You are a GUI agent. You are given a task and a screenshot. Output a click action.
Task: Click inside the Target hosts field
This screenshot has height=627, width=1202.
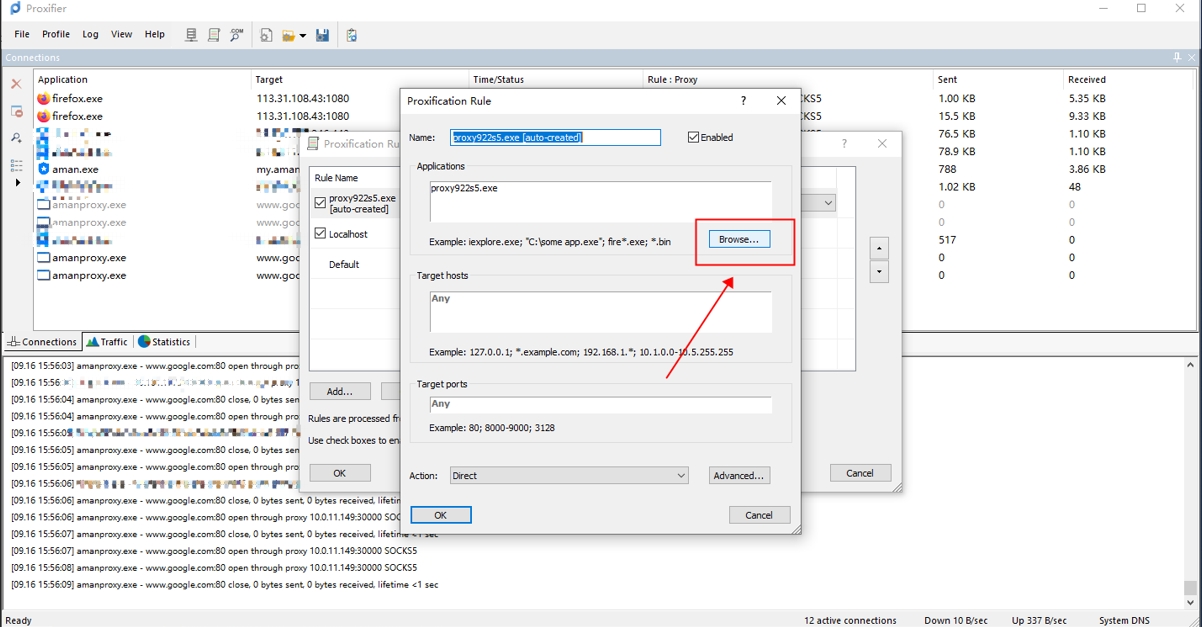(x=600, y=312)
